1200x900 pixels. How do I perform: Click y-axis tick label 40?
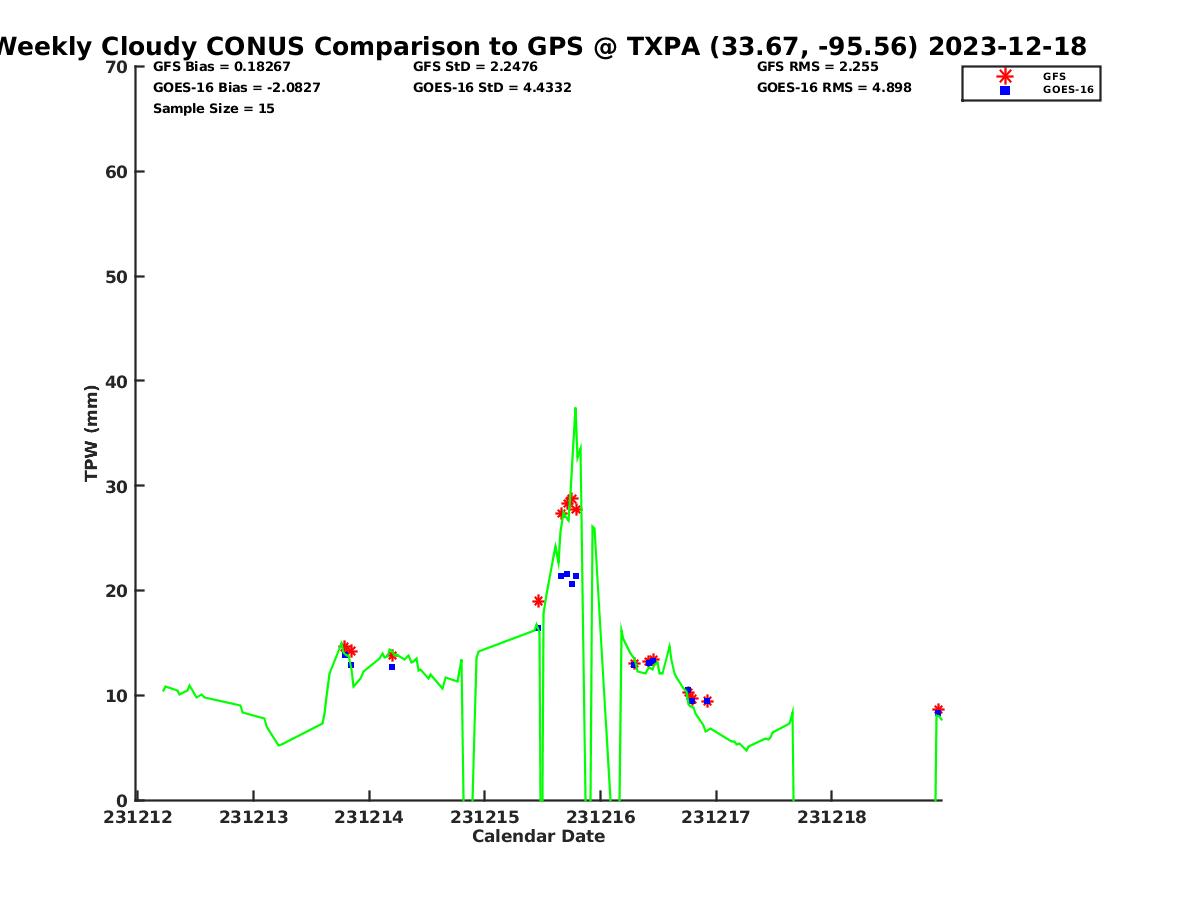pos(116,381)
